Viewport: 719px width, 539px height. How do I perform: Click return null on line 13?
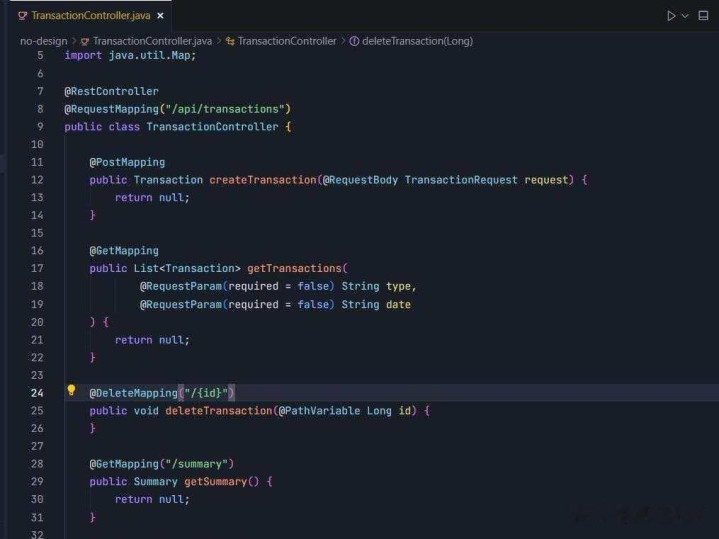pyautogui.click(x=152, y=198)
